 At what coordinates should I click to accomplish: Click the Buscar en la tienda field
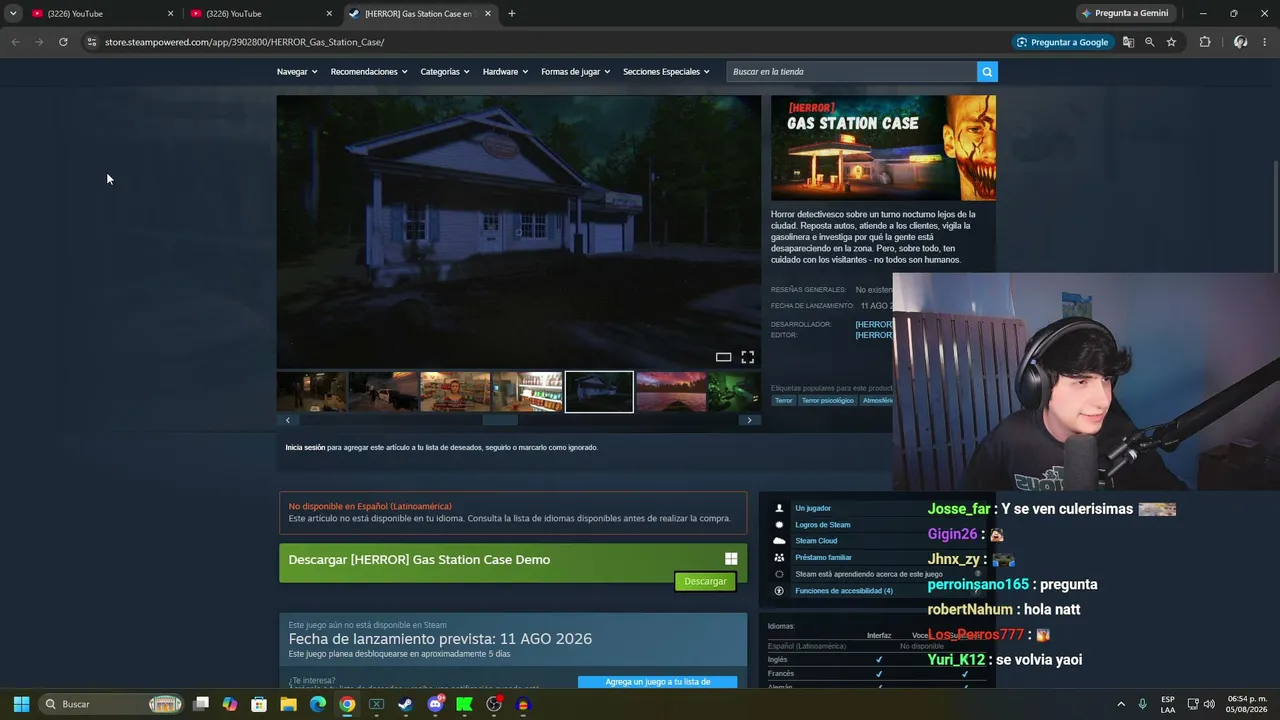(852, 72)
